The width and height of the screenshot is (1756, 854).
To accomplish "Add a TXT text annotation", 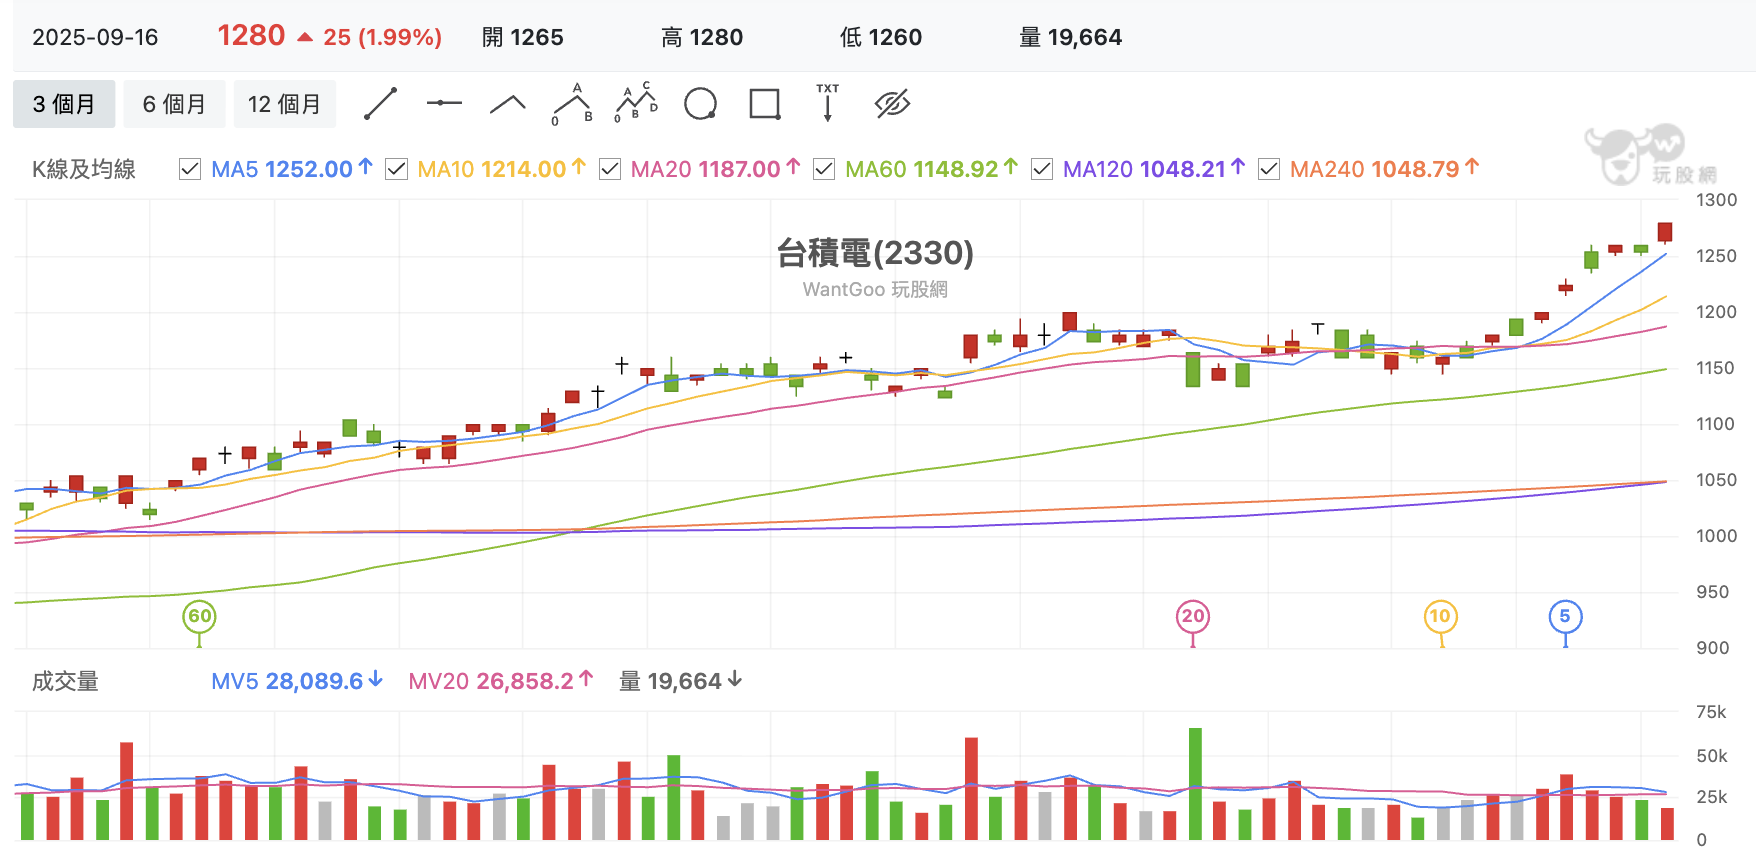I will (x=828, y=103).
